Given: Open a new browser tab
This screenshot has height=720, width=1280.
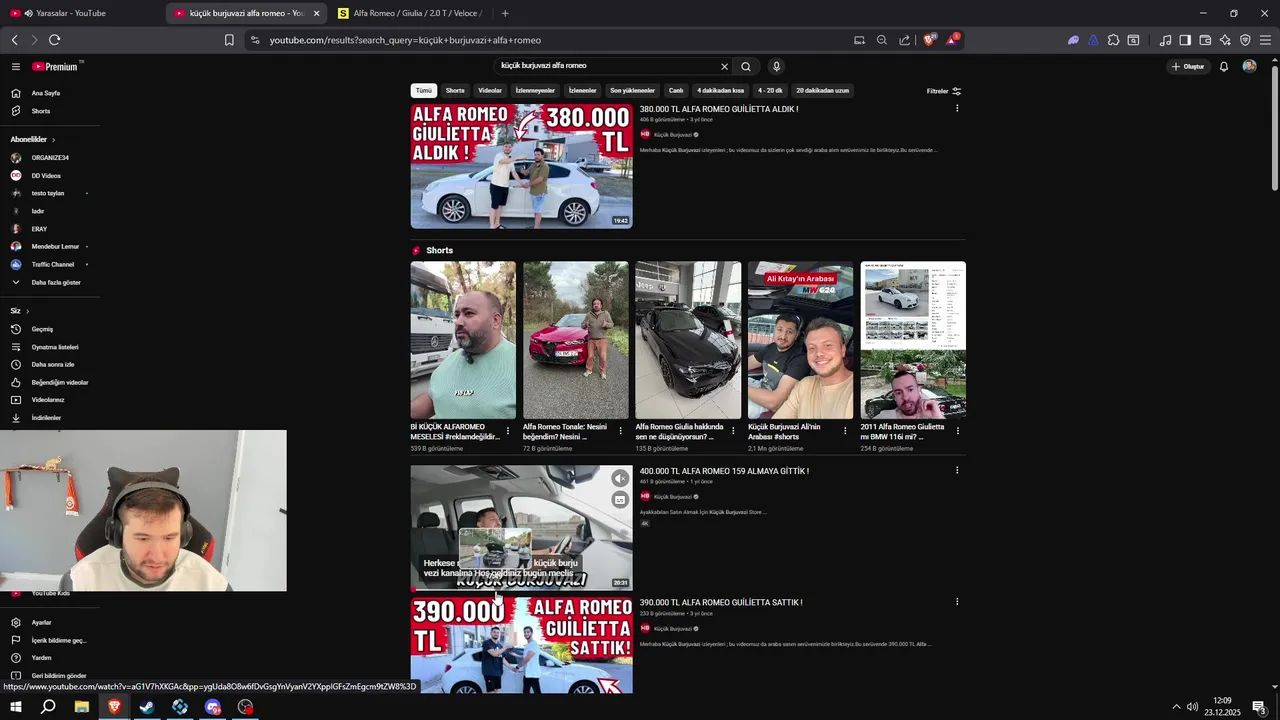Looking at the screenshot, I should coord(505,13).
